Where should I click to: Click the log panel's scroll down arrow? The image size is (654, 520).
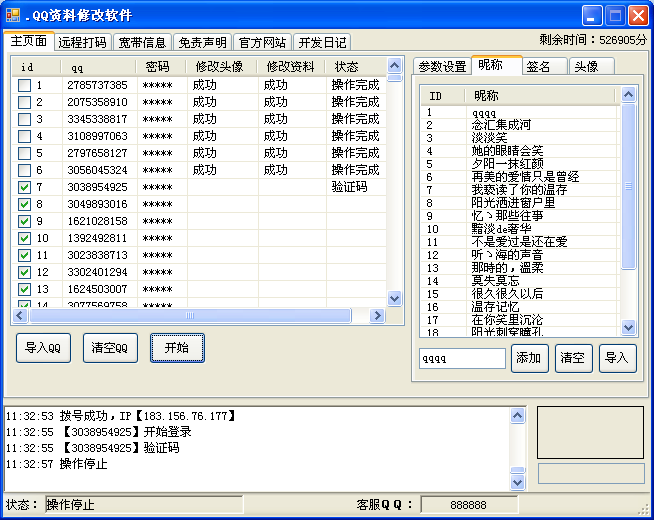click(516, 482)
